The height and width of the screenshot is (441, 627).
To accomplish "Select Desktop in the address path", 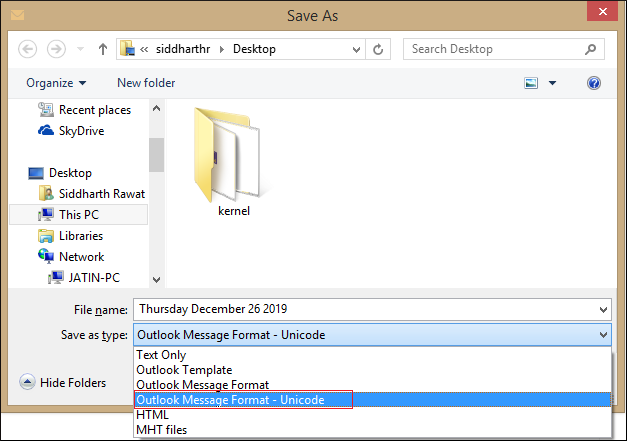I will (254, 49).
